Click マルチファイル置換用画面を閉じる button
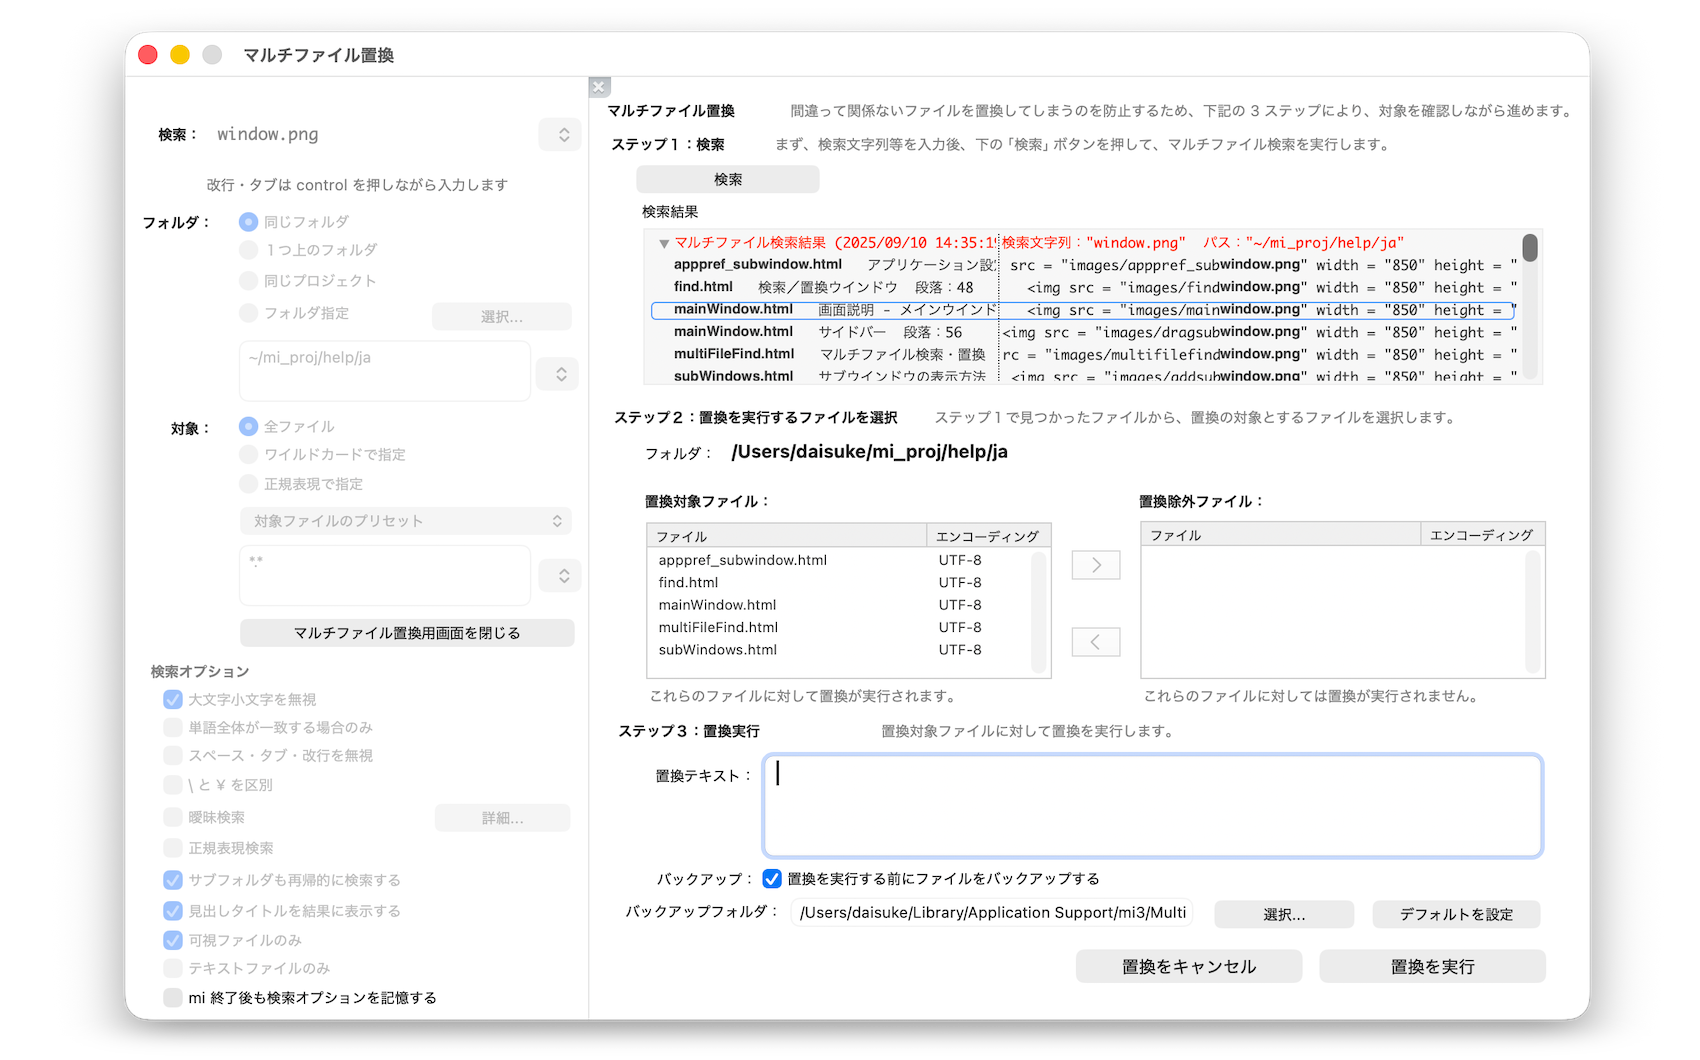Screen dimensions: 1700x1060 pos(407,633)
